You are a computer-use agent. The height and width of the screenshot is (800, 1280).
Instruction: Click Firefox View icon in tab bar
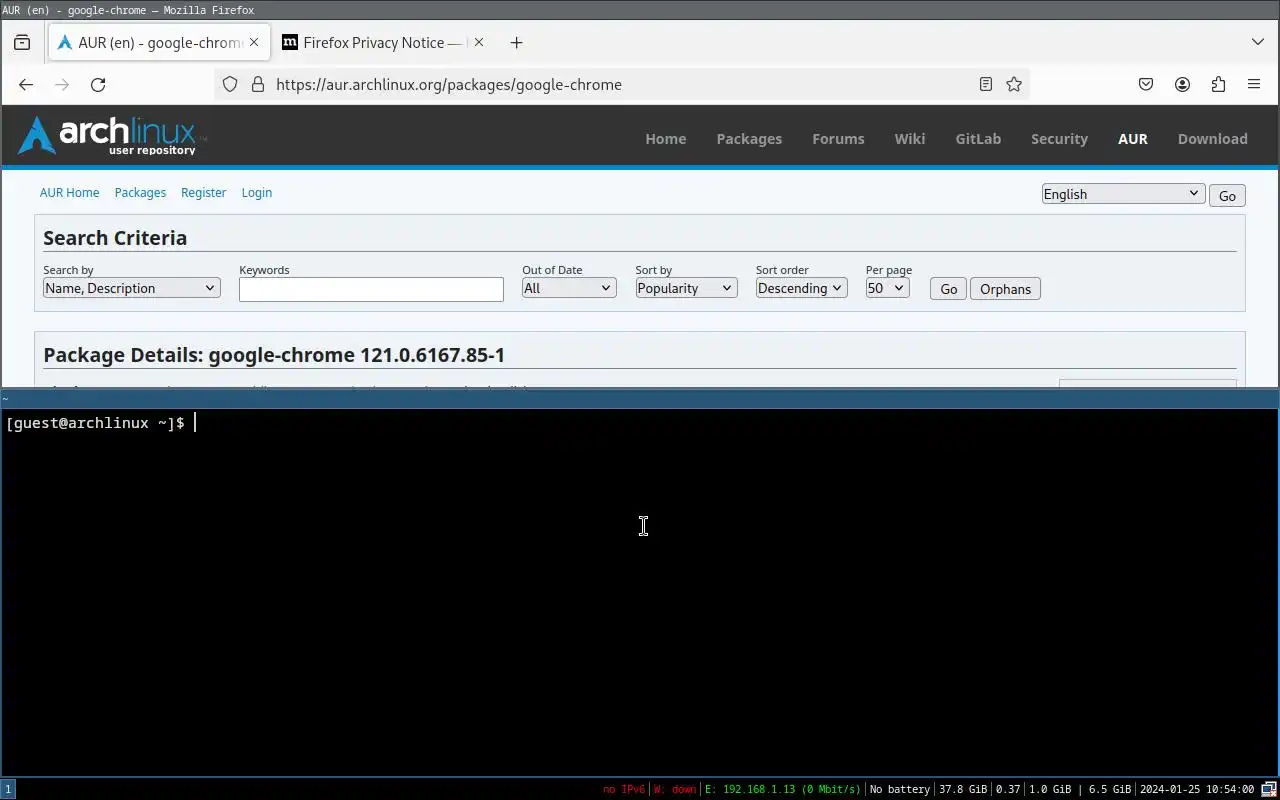coord(22,43)
